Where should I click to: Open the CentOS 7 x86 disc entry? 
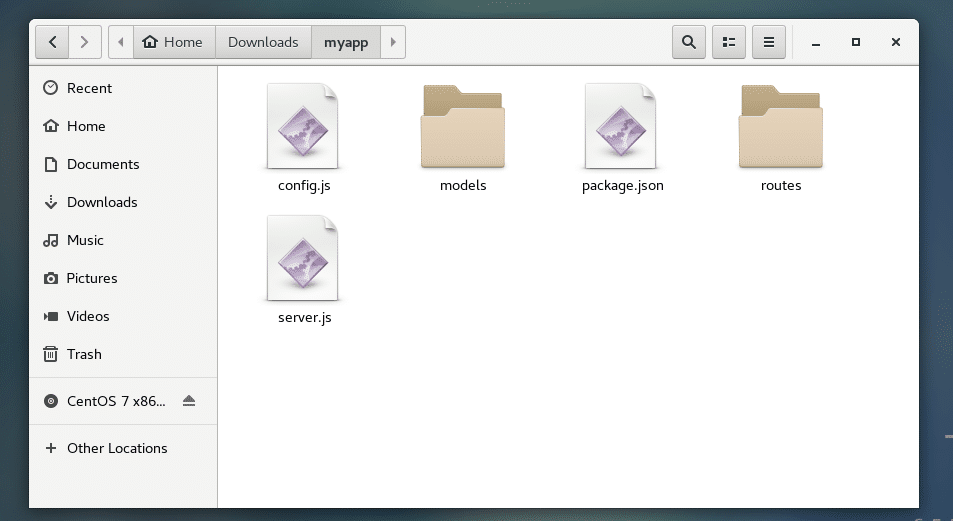coord(123,401)
